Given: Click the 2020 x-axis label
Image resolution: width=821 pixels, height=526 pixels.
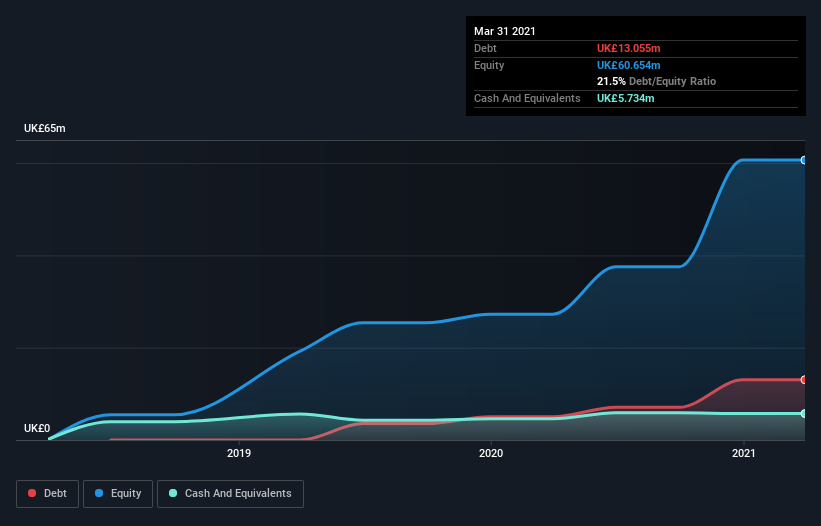Looking at the screenshot, I should (491, 453).
